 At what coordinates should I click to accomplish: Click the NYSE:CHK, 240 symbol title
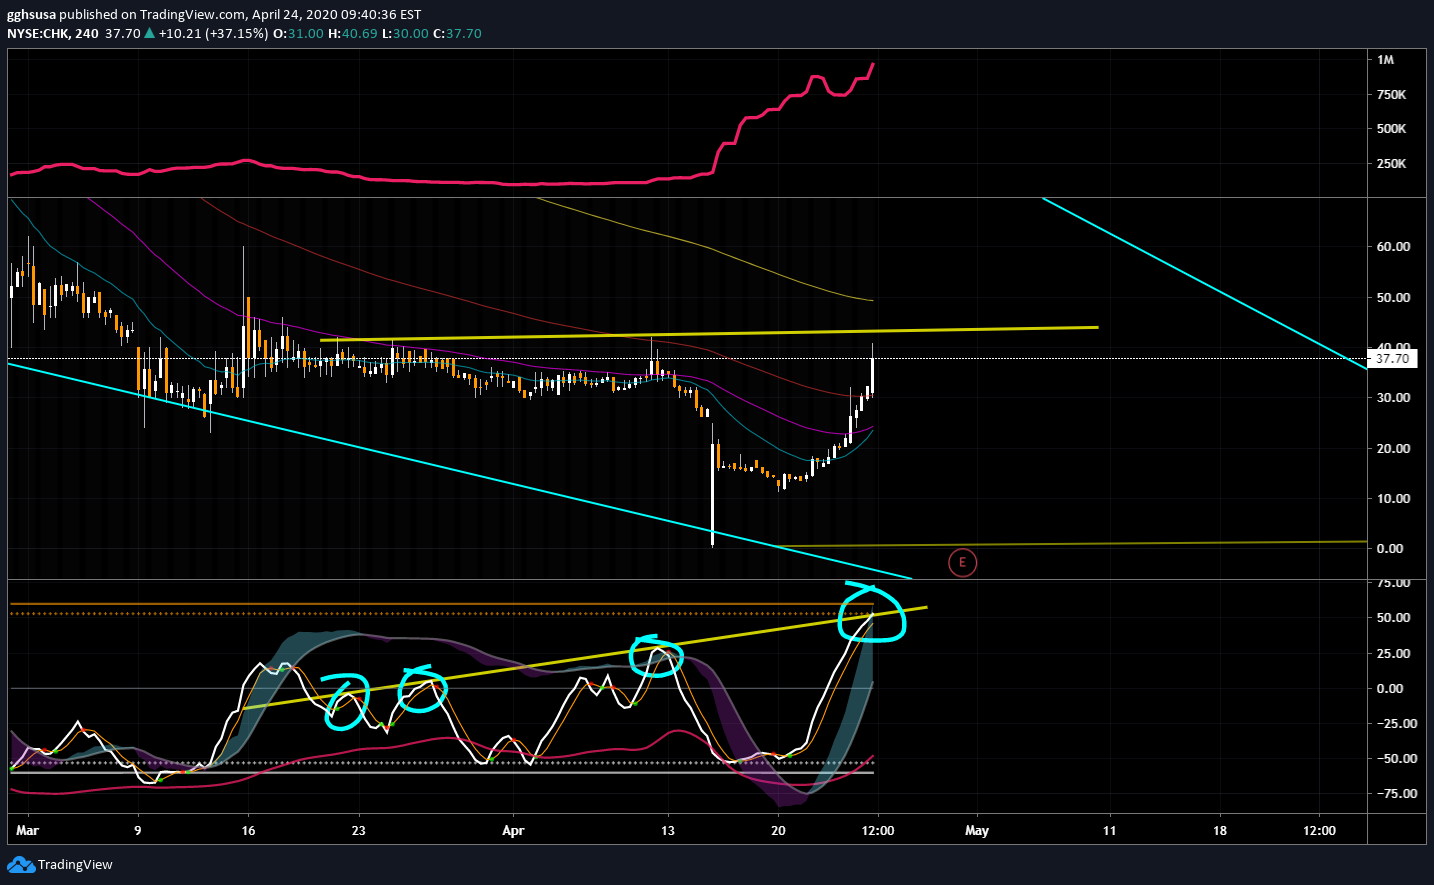(53, 33)
